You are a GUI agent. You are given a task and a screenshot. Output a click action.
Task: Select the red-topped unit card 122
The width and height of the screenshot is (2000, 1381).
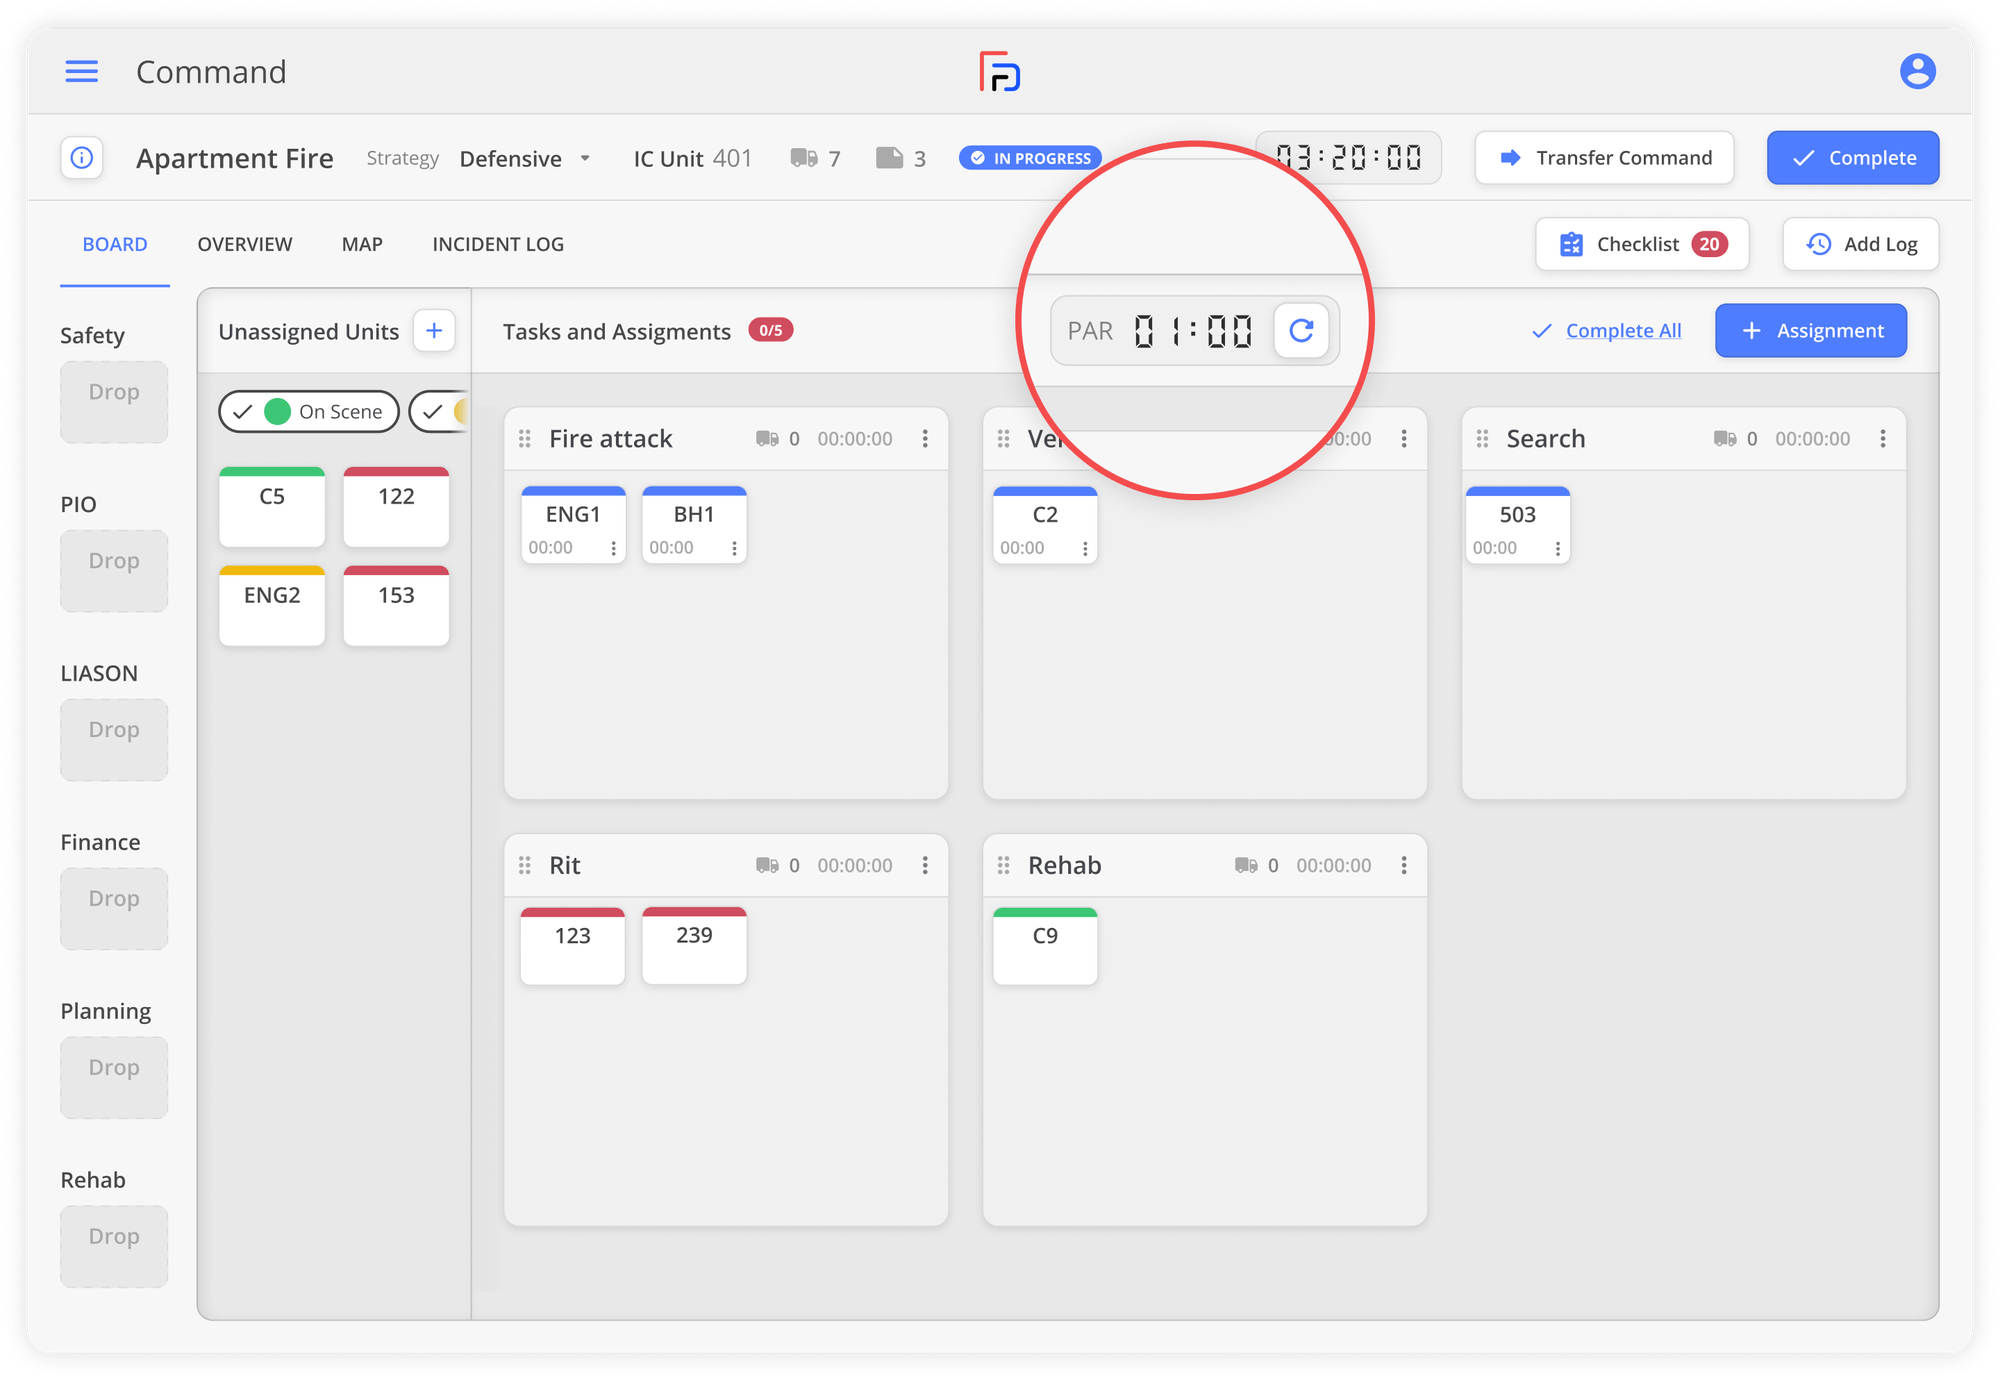click(396, 507)
